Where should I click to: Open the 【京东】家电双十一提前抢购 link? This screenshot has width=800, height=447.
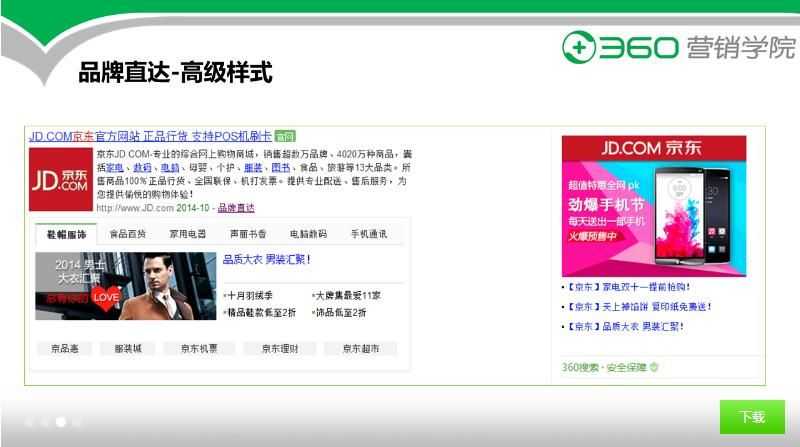628,287
